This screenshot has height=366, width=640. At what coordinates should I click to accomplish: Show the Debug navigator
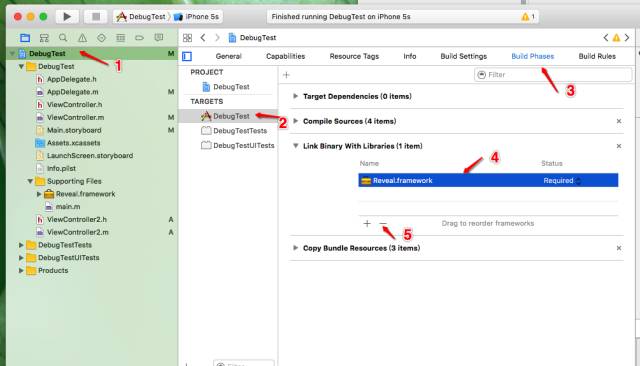(120, 38)
